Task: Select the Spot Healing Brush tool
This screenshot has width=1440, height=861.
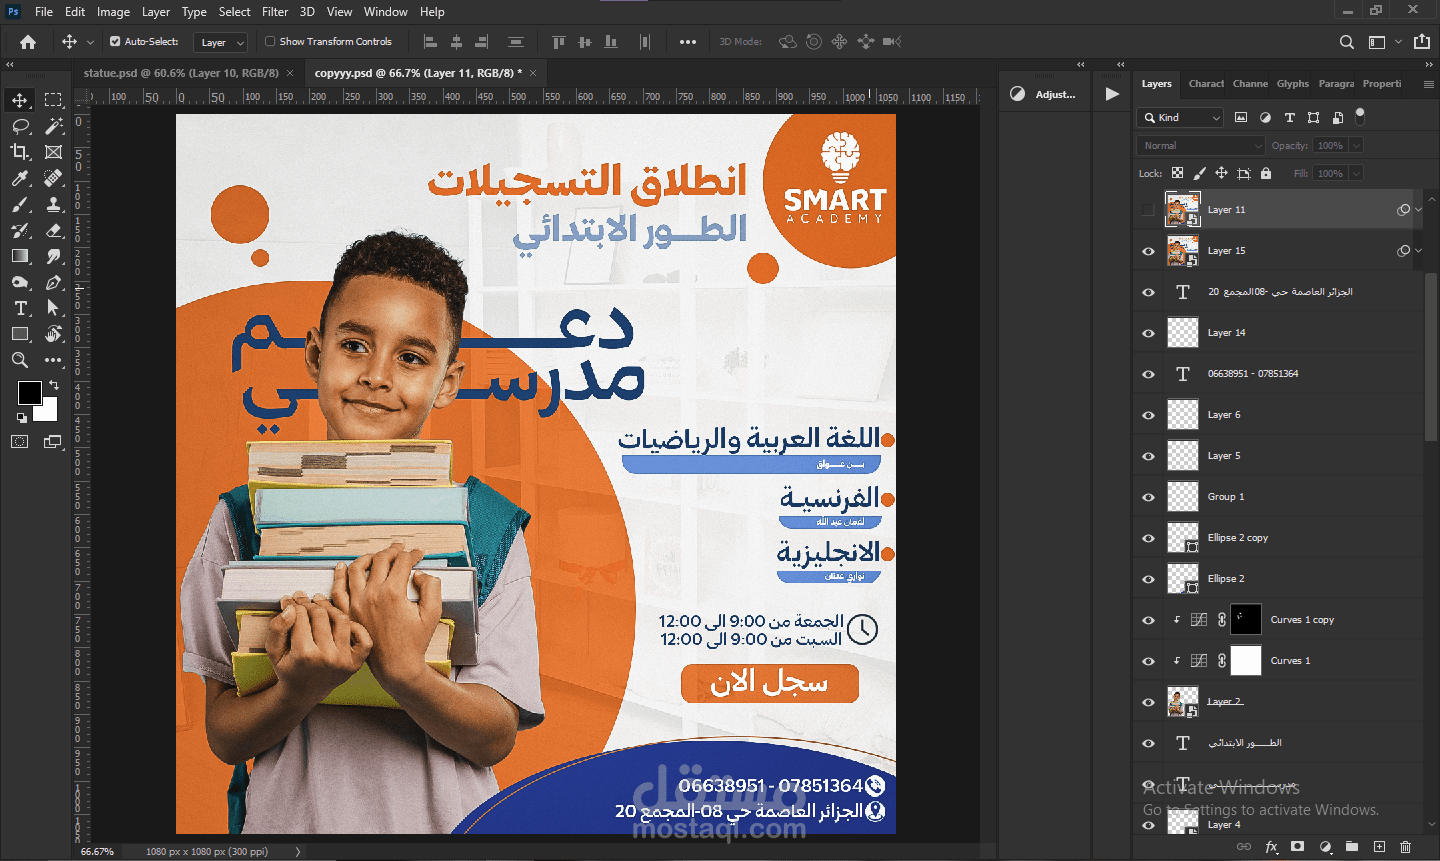Action: click(53, 178)
